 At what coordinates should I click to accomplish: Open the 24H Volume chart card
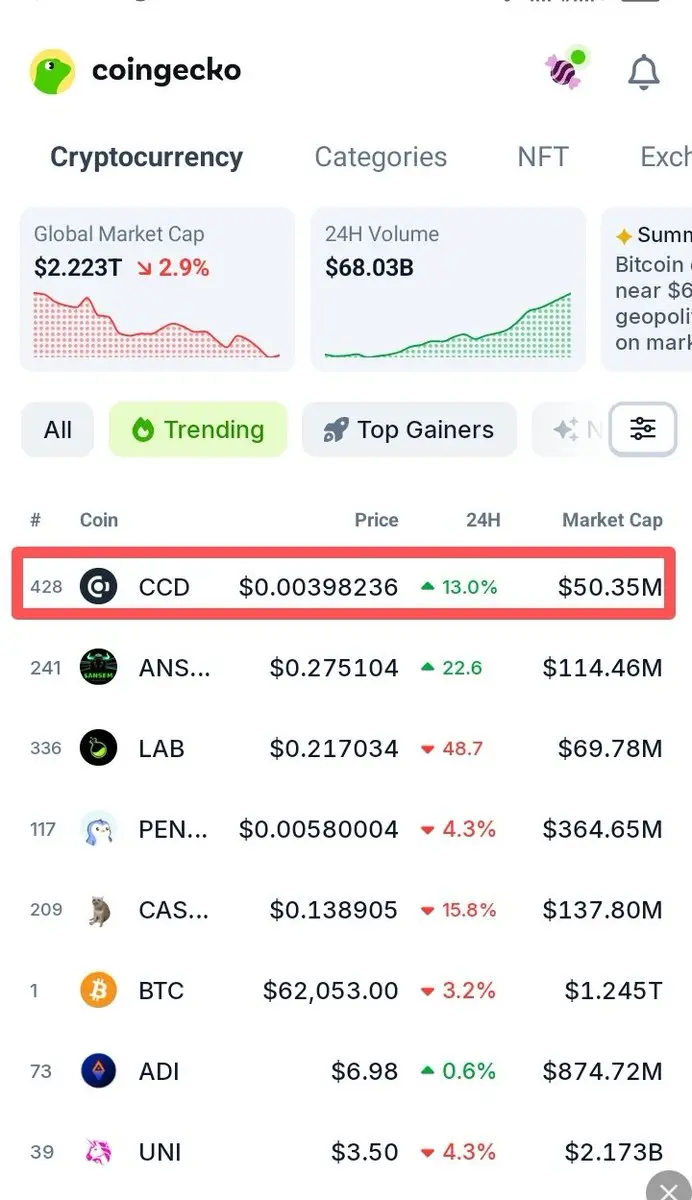(x=448, y=289)
